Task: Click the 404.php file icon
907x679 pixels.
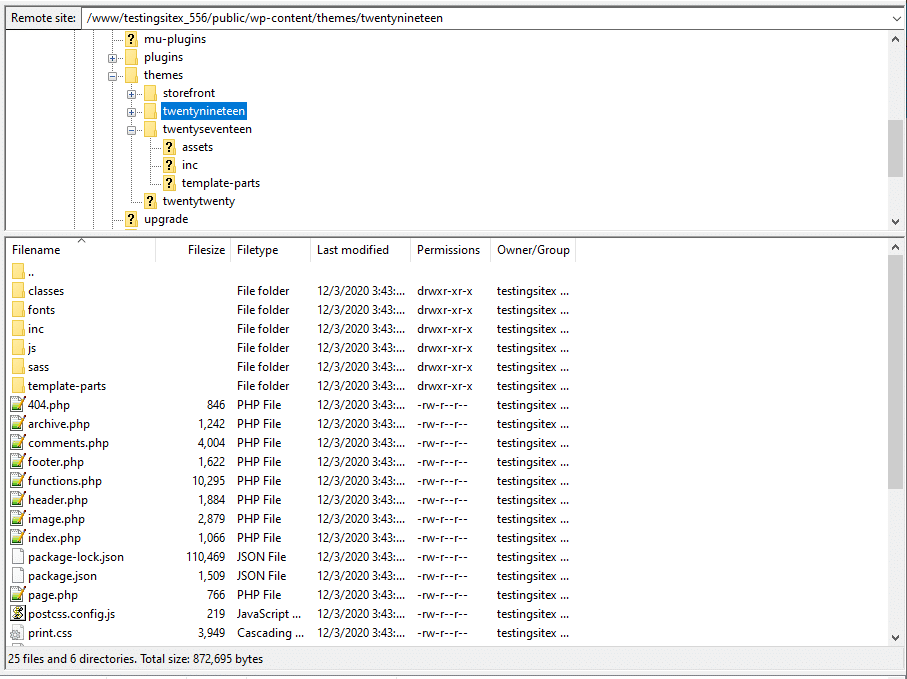Action: coord(18,404)
